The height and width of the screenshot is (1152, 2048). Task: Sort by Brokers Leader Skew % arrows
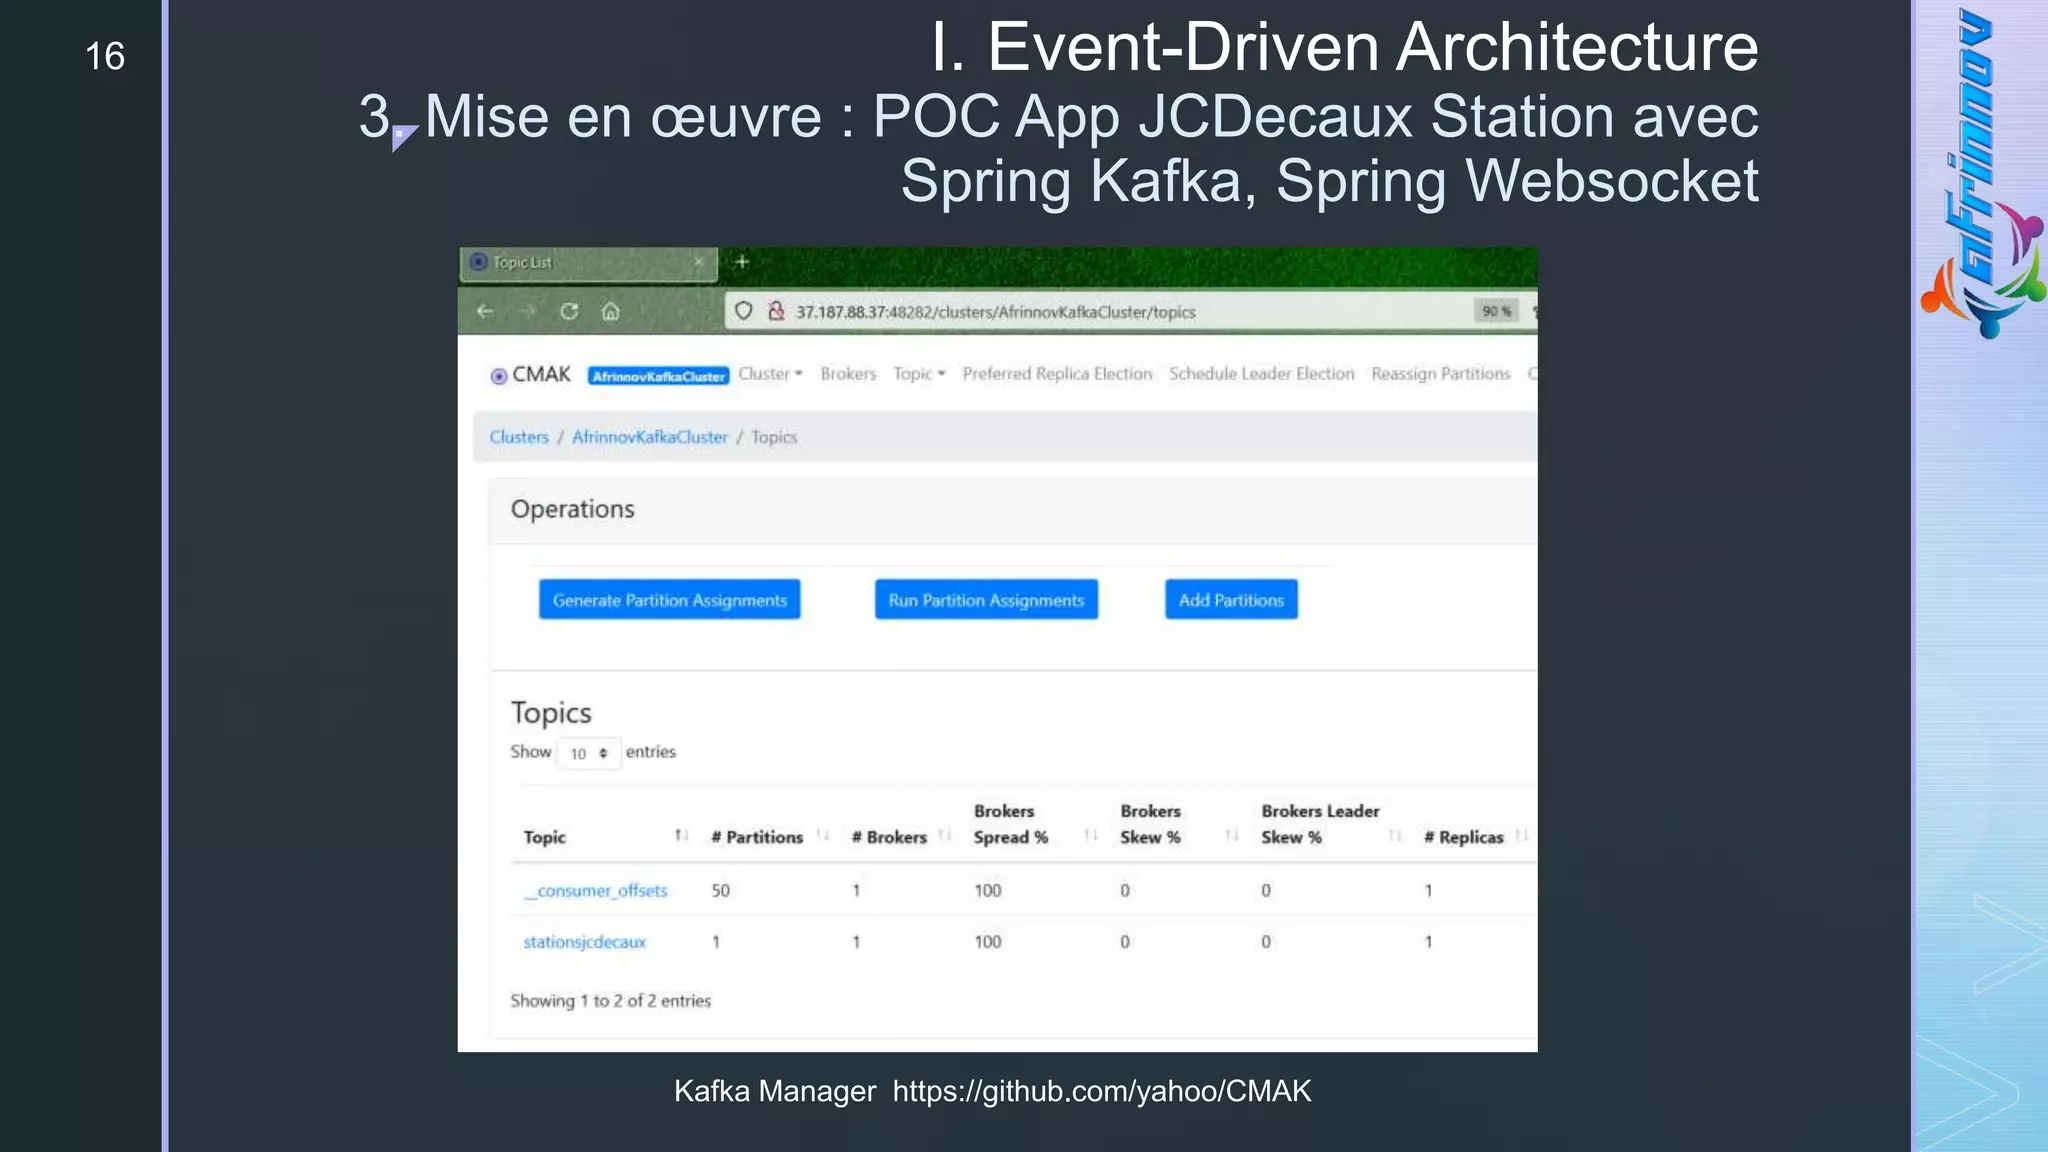pyautogui.click(x=1395, y=836)
